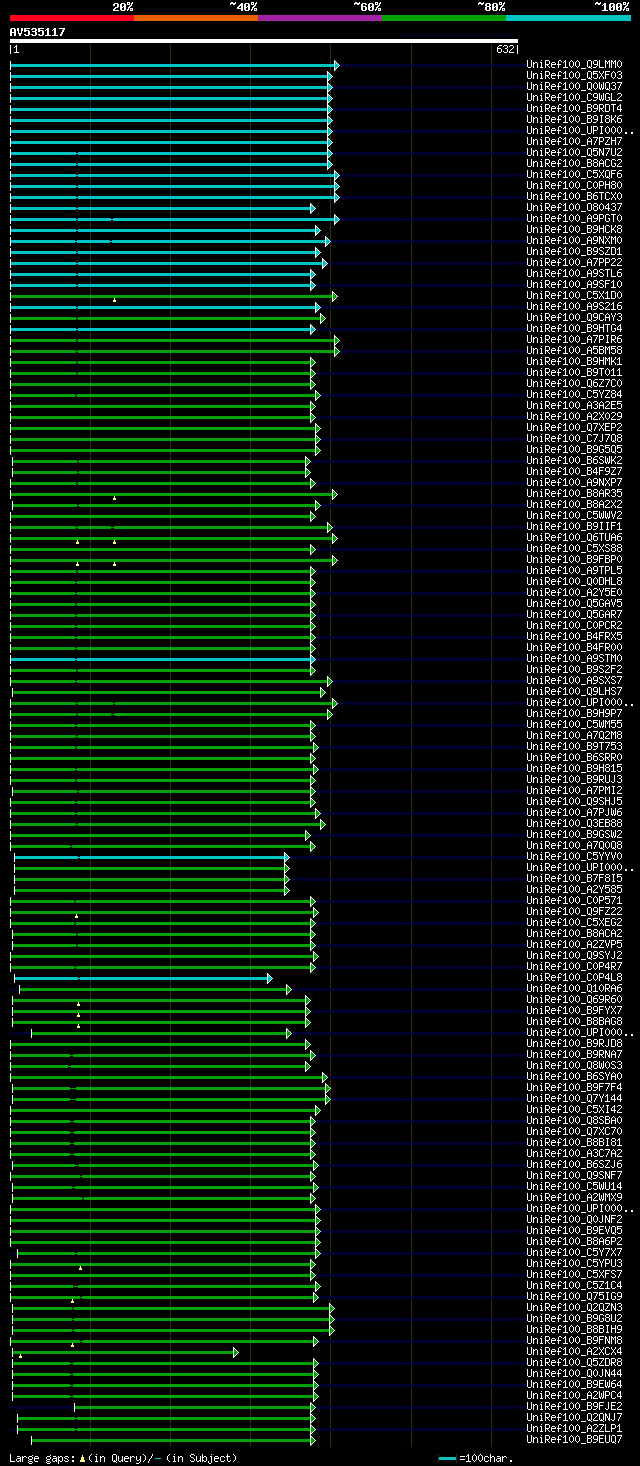Viewport: 640px width, 1466px height.
Task: Select hit label UniRef100_O80437
Action: (574, 208)
